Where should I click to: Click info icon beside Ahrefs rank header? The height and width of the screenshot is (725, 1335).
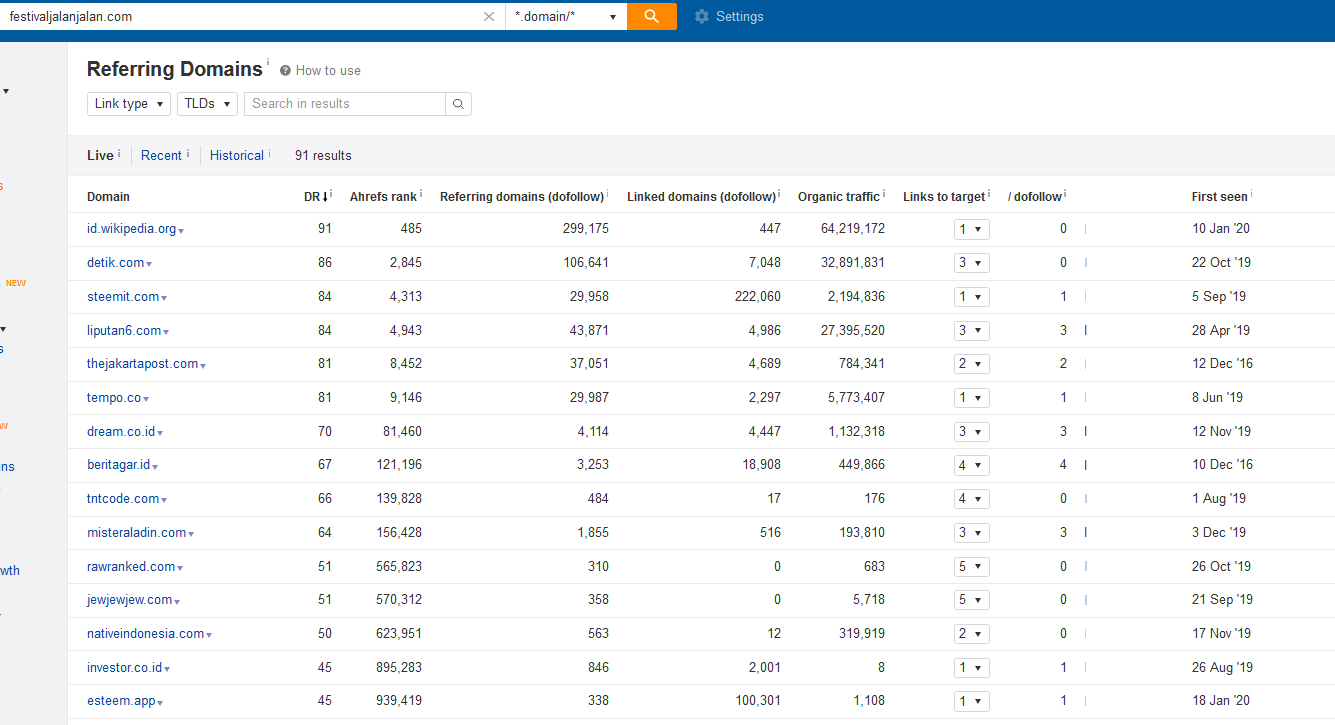(421, 195)
